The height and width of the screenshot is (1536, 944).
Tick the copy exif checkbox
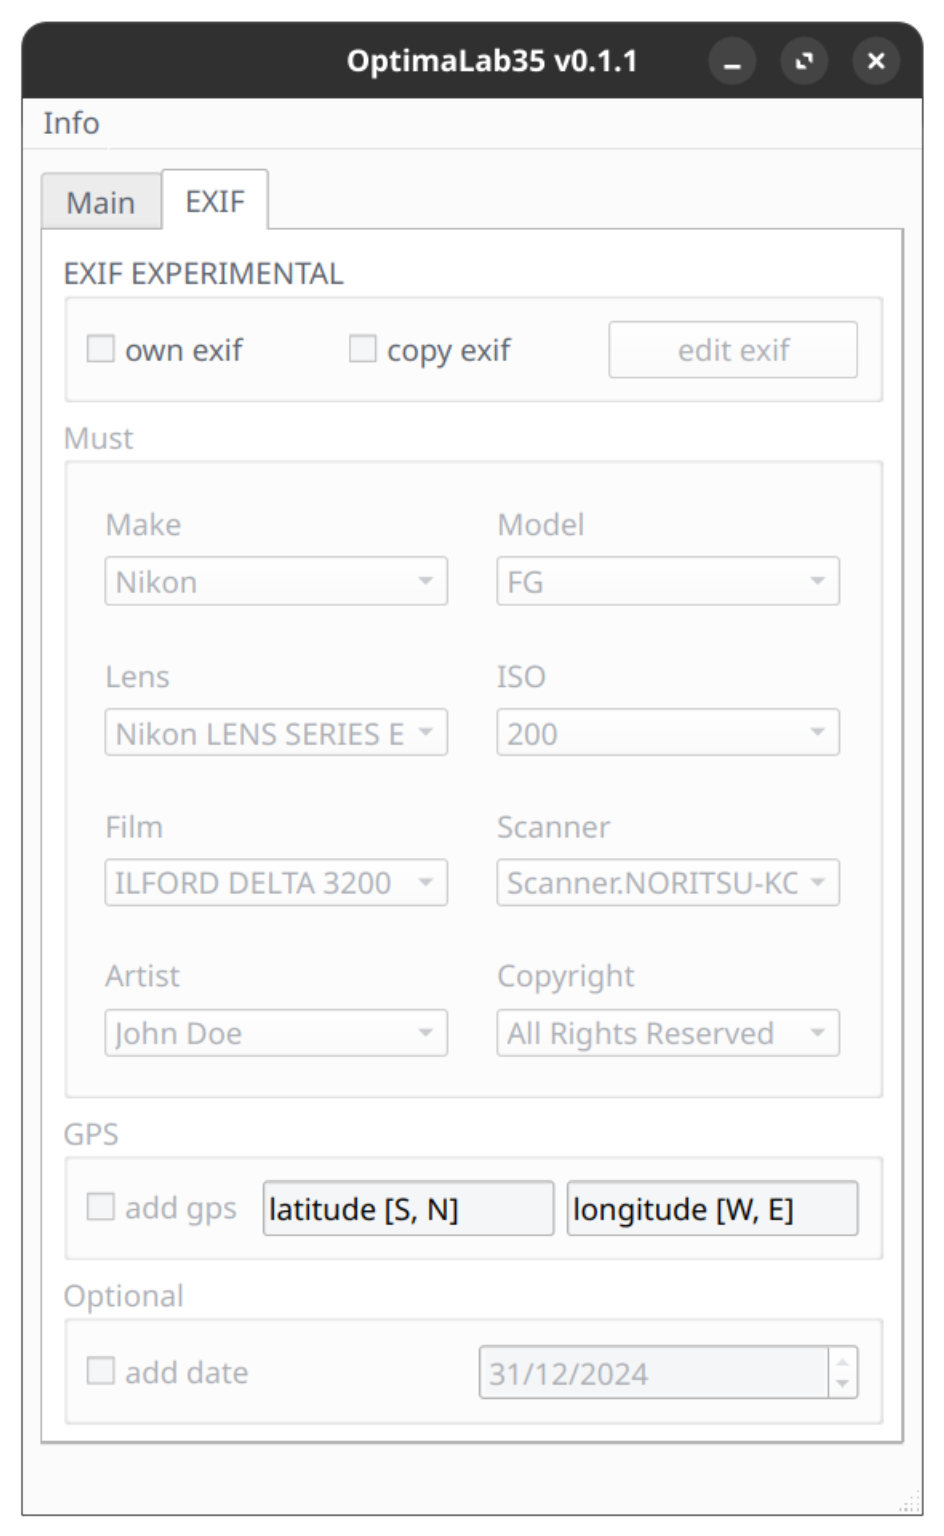tap(363, 349)
